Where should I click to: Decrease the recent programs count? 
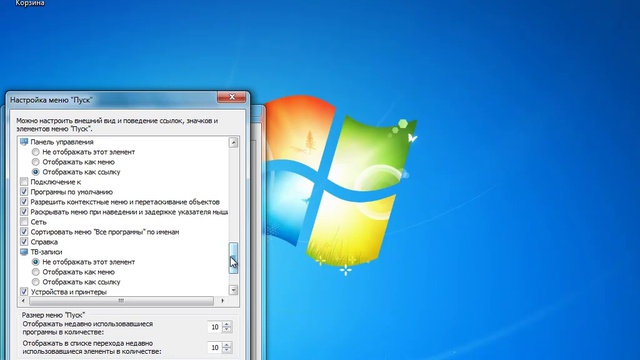(227, 330)
